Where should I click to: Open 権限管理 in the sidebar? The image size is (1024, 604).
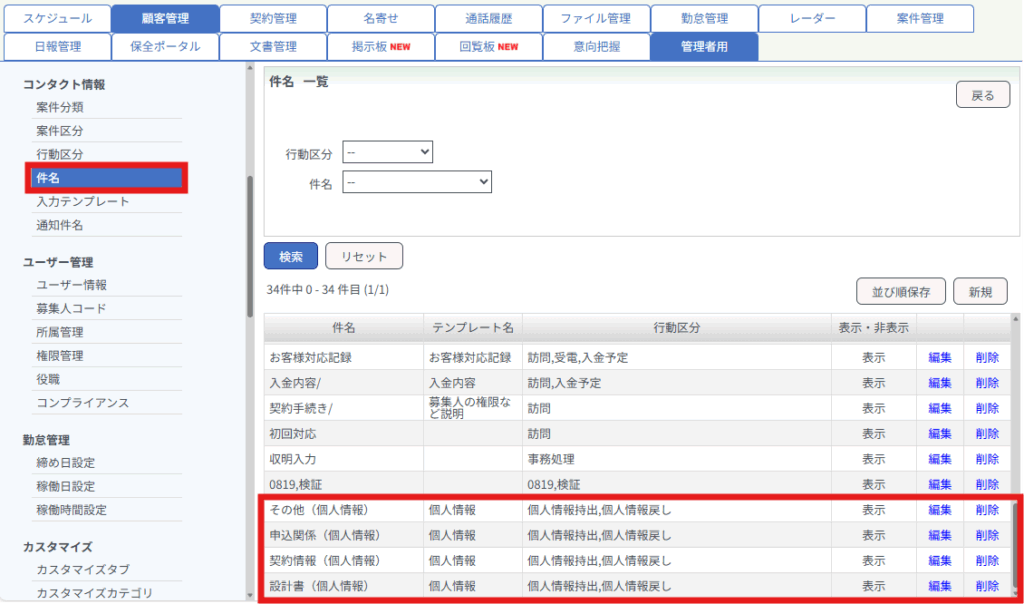click(x=60, y=356)
